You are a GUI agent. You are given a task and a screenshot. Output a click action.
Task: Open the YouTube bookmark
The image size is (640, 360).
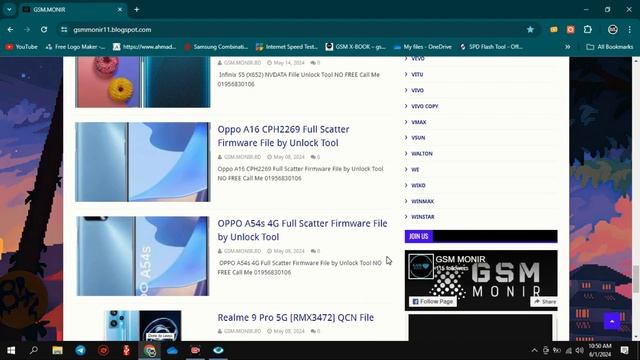(x=22, y=47)
